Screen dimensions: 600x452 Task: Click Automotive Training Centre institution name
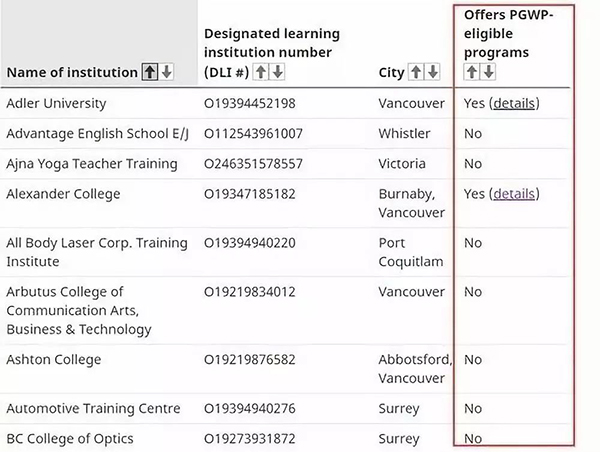pyautogui.click(x=93, y=408)
